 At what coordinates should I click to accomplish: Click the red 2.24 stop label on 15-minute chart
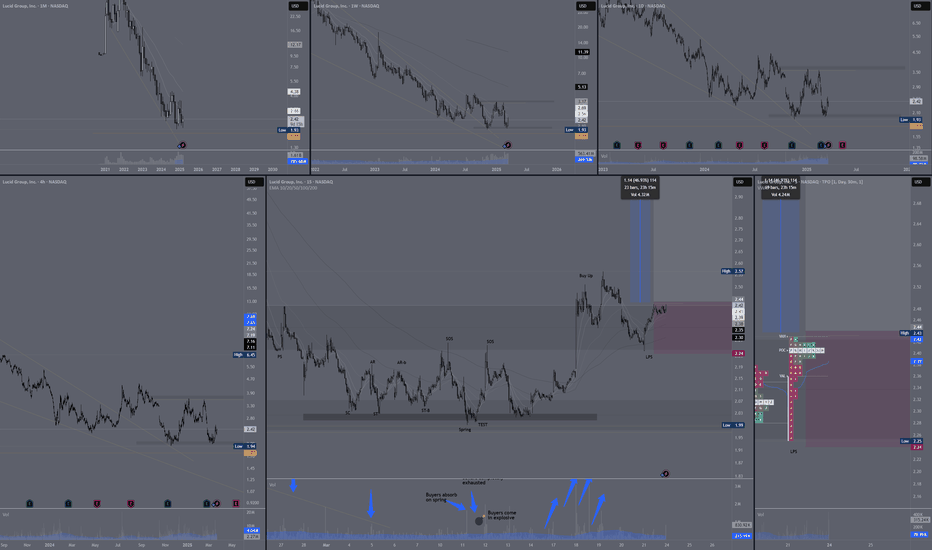point(739,354)
